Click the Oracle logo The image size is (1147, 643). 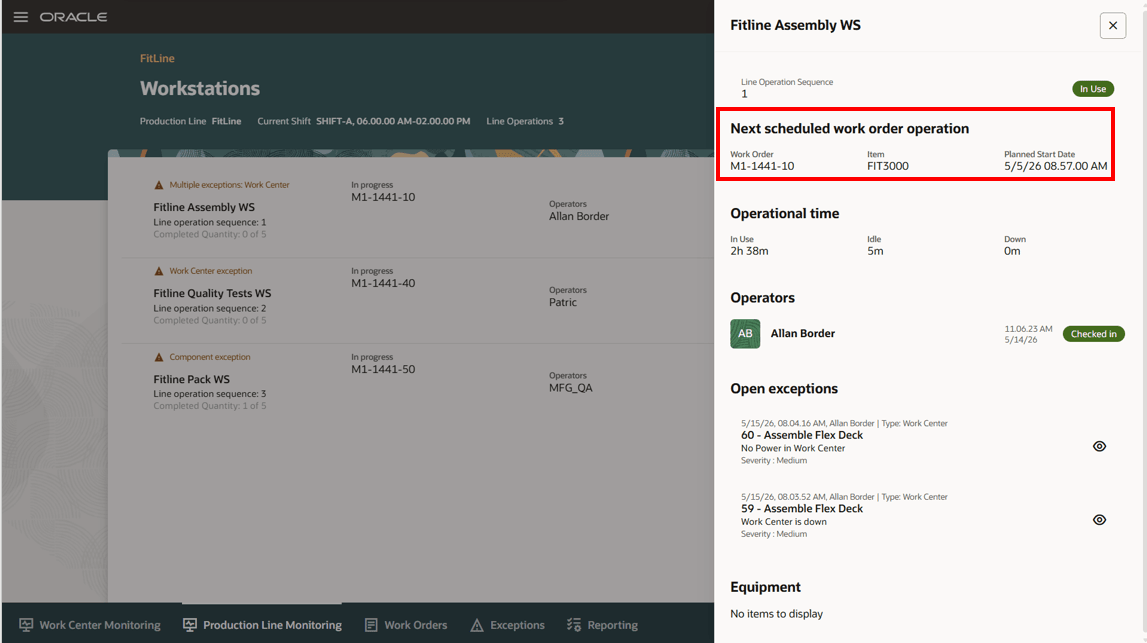pyautogui.click(x=73, y=17)
